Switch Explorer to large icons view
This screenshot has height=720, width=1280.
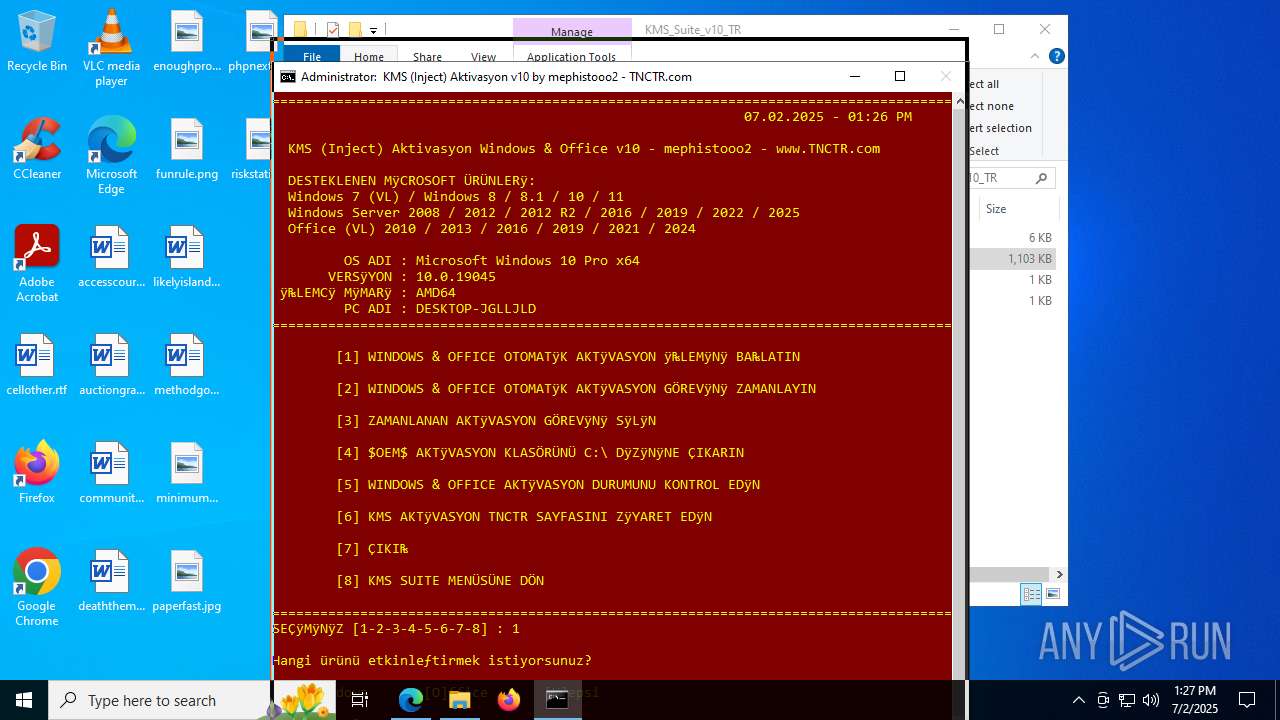coord(1052,594)
